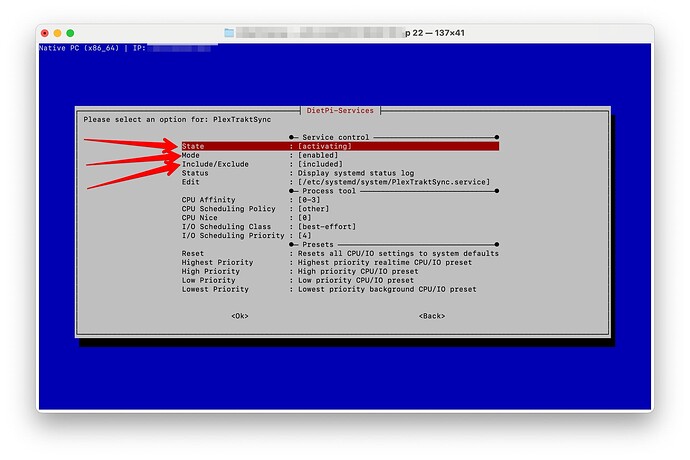Click the DietPi-Services dialog title
This screenshot has width=690, height=460.
point(340,110)
